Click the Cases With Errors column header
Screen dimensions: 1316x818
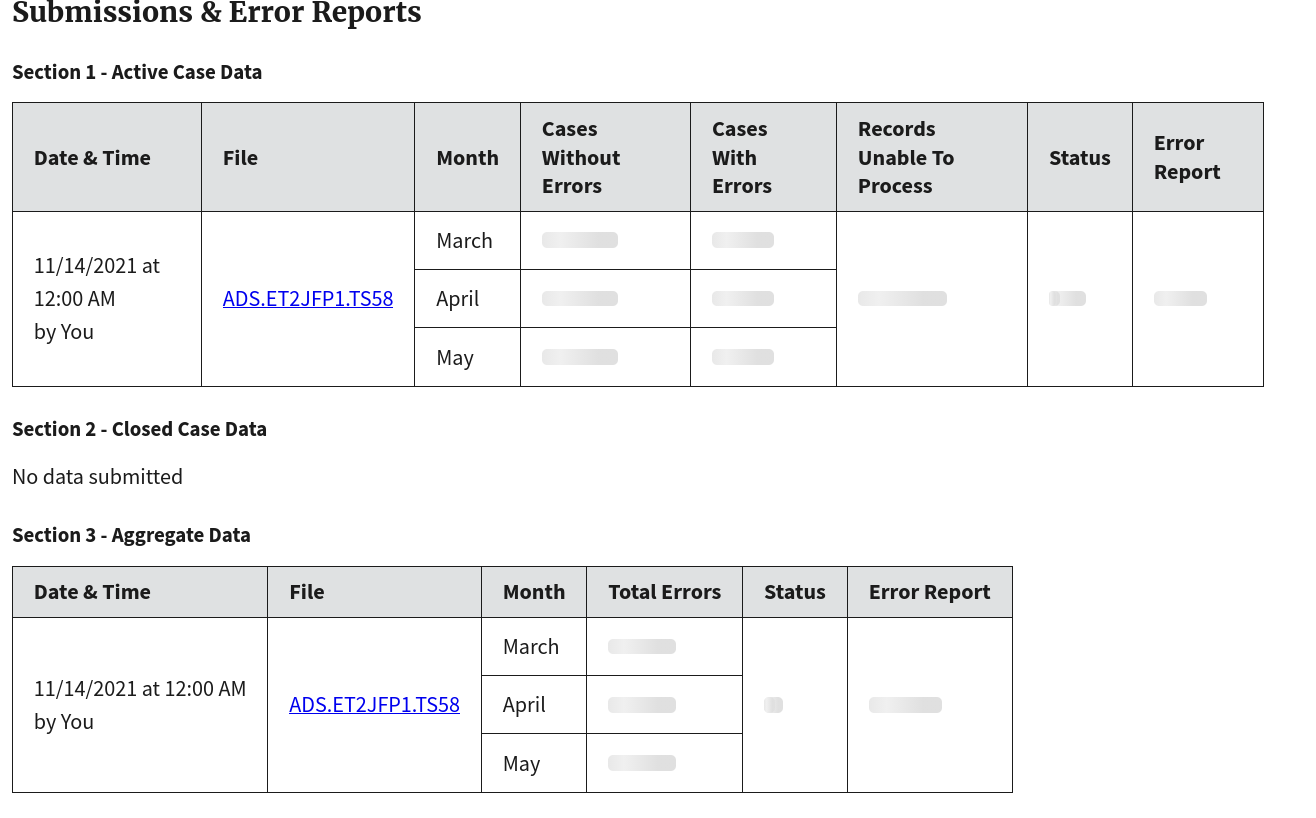tap(763, 157)
